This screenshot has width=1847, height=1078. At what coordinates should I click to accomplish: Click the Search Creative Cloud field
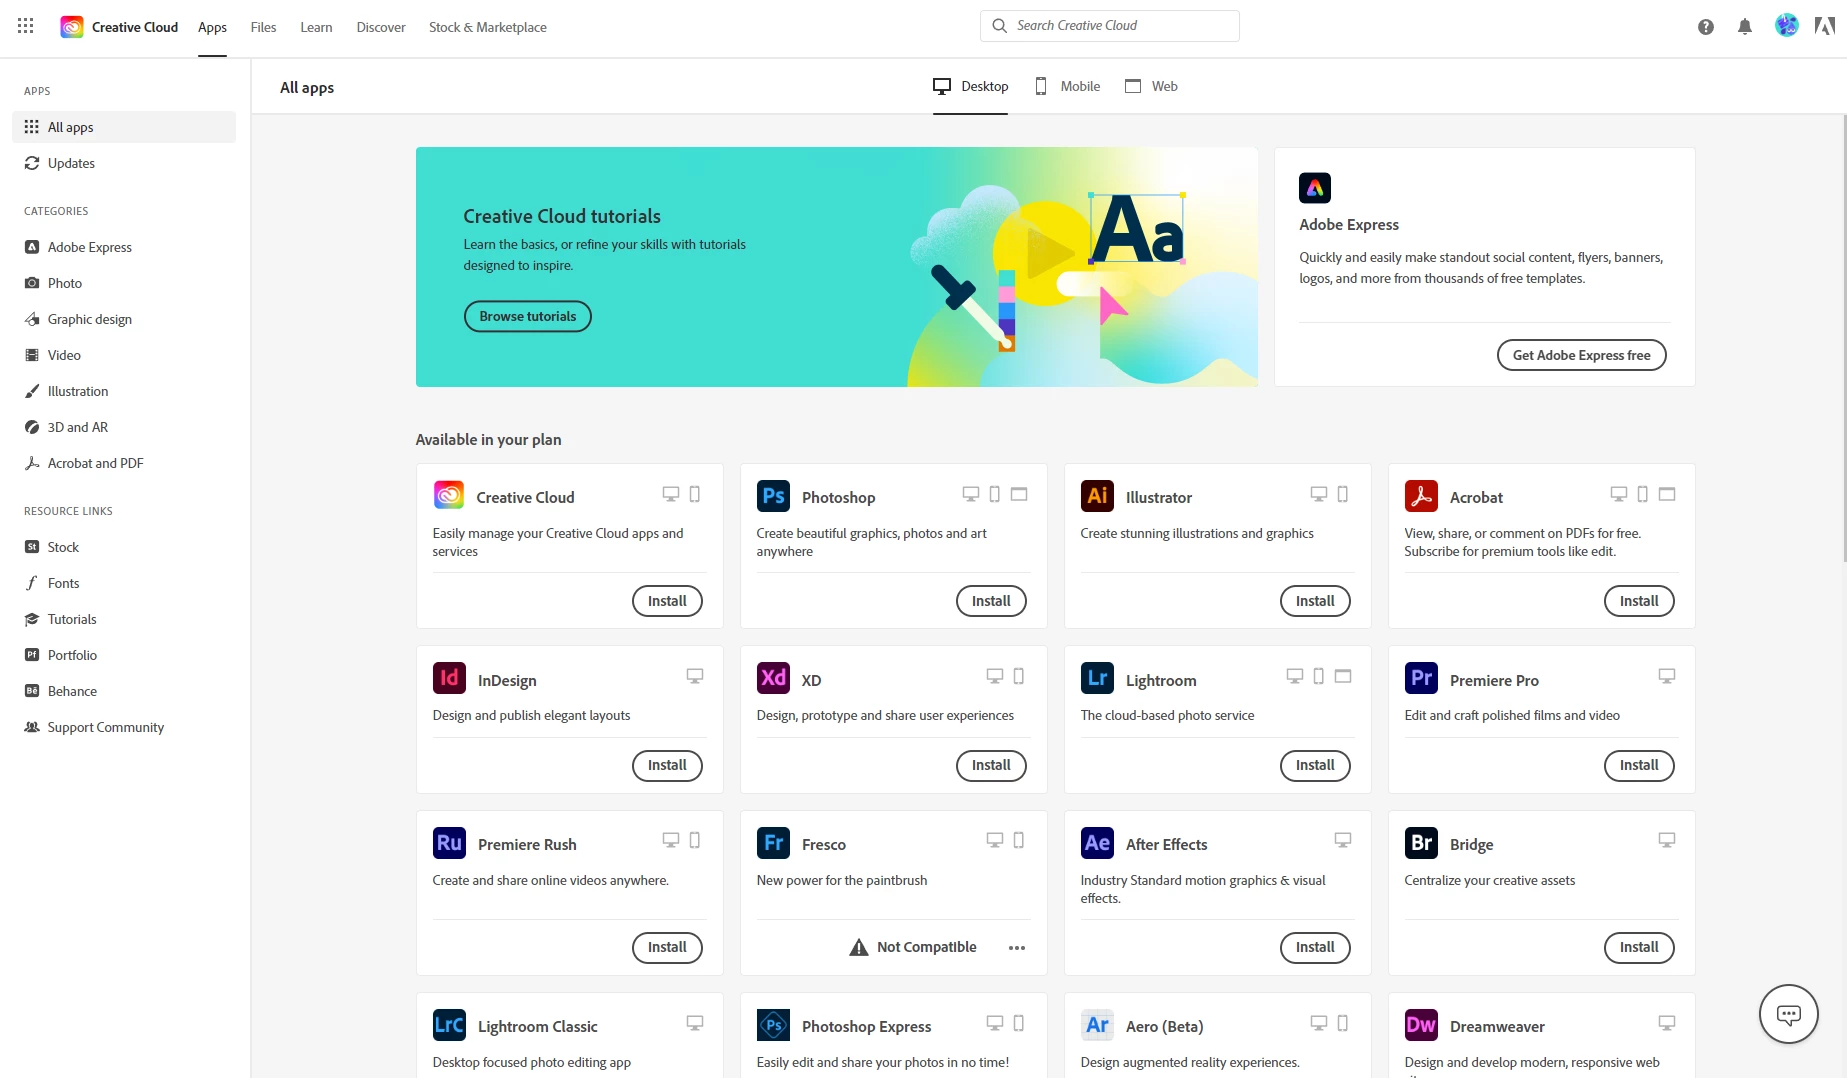pos(1110,26)
